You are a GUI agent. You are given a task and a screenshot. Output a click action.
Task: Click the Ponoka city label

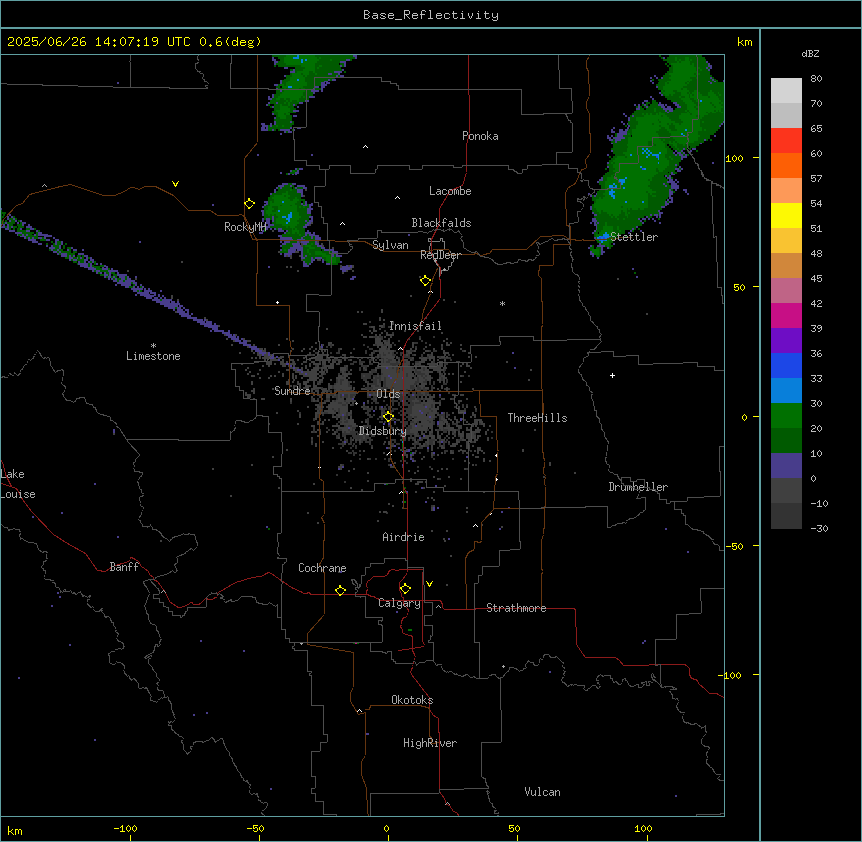tap(480, 136)
